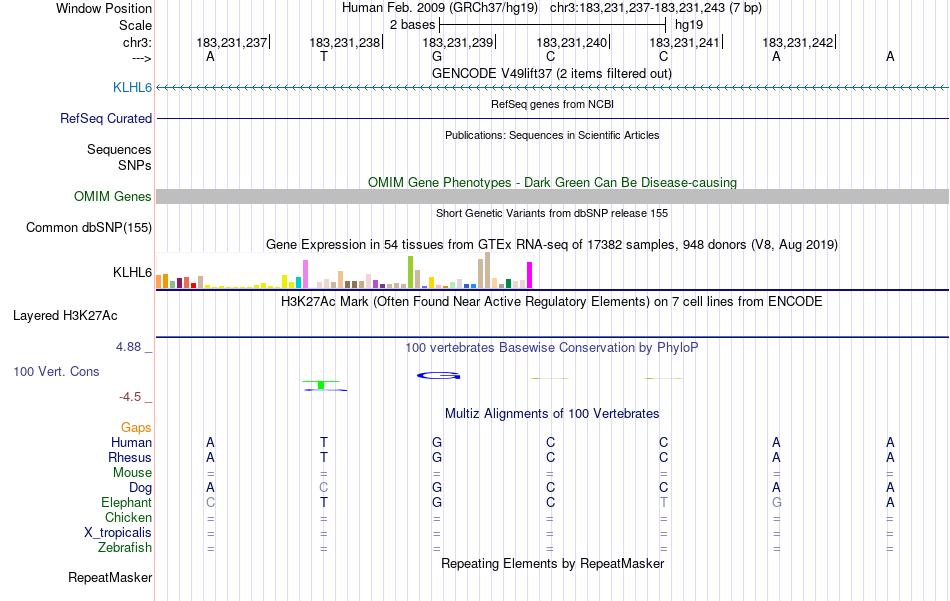This screenshot has width=950, height=601.
Task: Click the H3K27Ac Mark track title
Action: tap(552, 301)
